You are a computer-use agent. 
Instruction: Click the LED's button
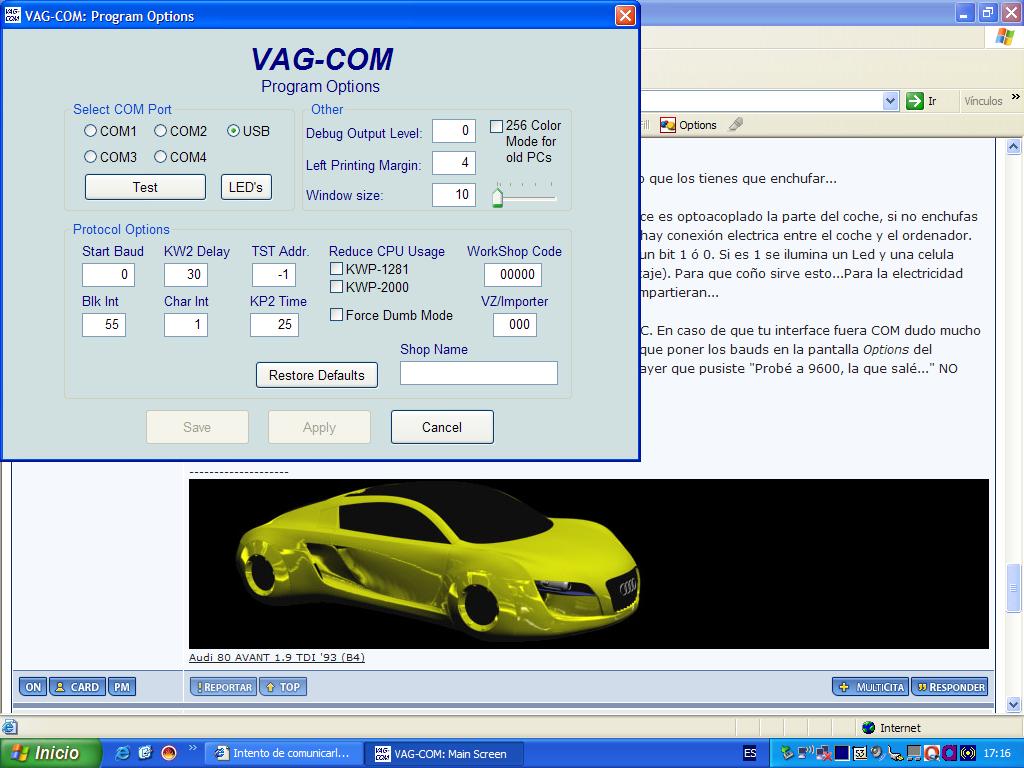coord(246,187)
